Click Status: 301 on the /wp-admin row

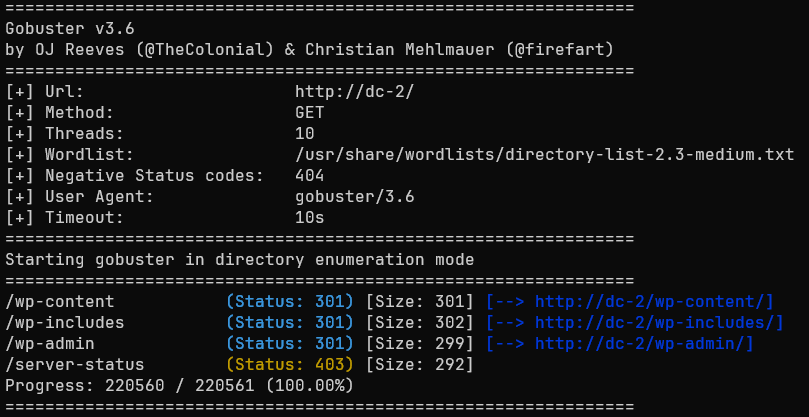click(x=290, y=344)
